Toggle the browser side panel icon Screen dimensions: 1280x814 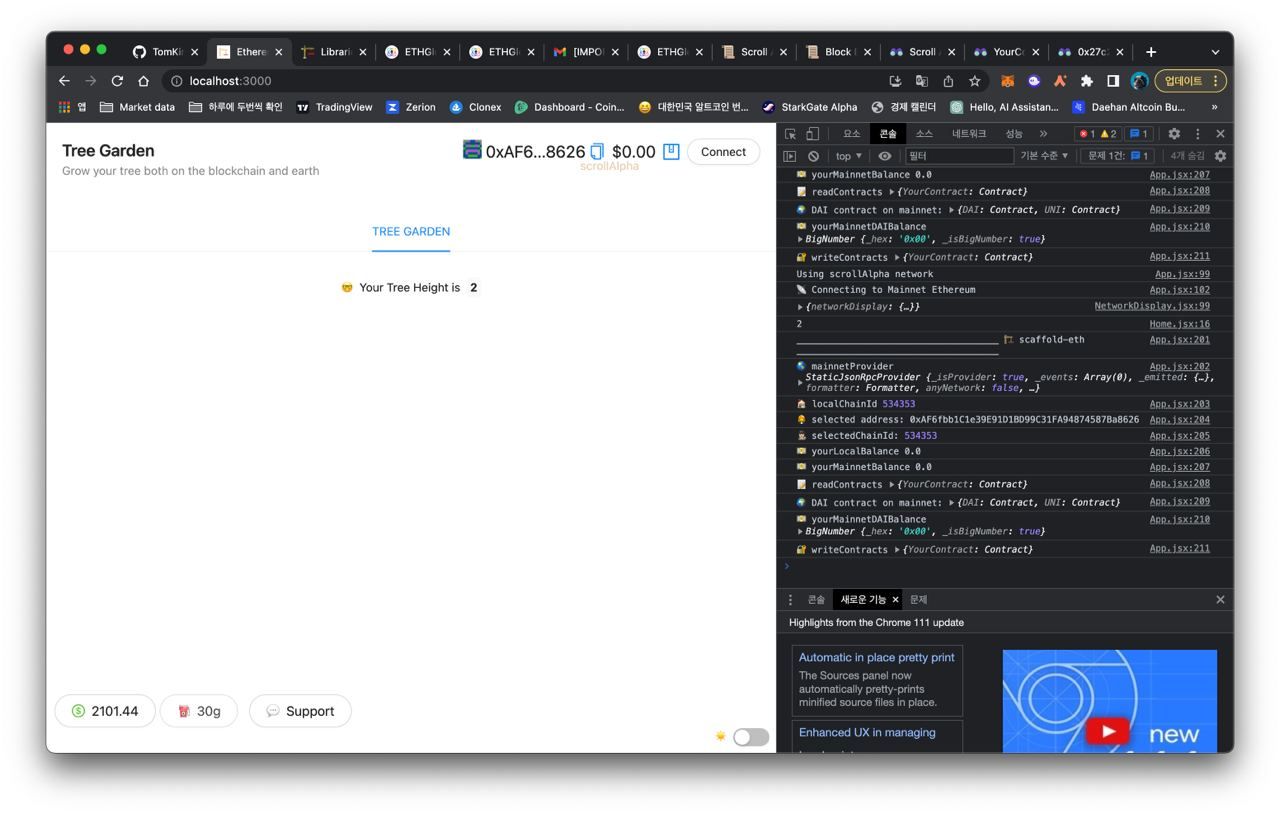(1112, 81)
